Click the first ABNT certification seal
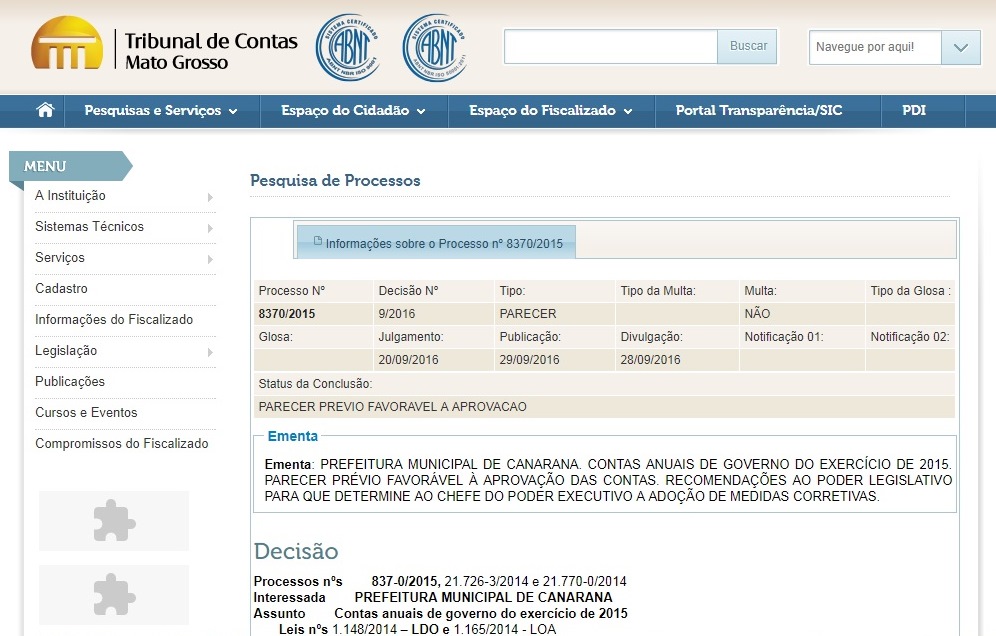 click(347, 47)
